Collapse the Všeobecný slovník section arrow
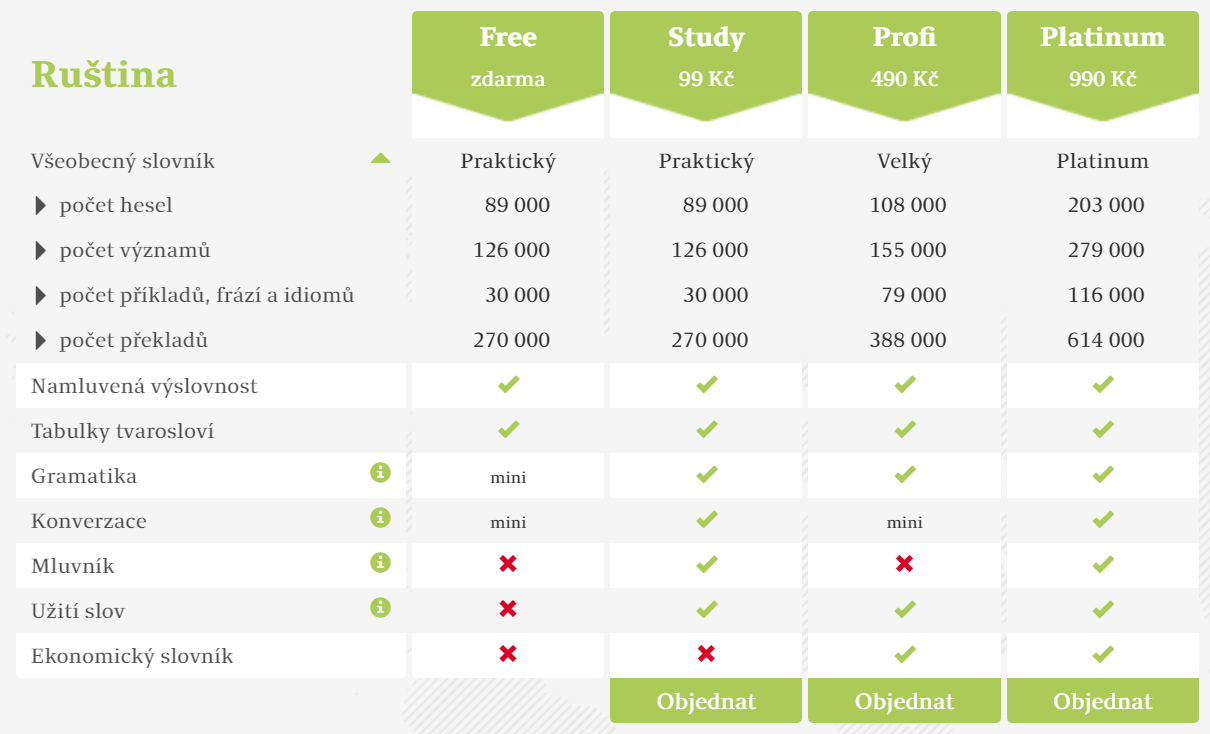 coord(380,158)
